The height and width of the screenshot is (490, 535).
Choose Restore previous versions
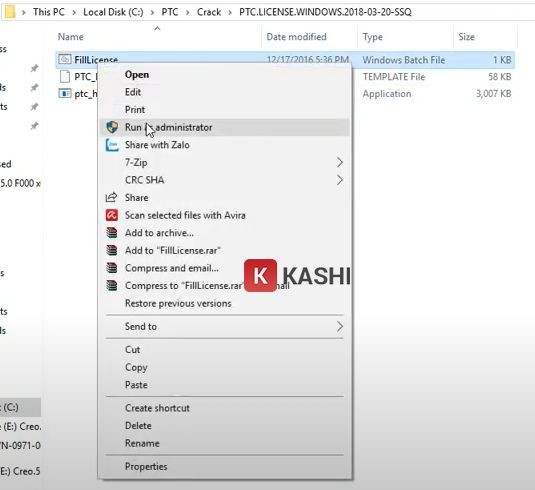click(x=225, y=303)
